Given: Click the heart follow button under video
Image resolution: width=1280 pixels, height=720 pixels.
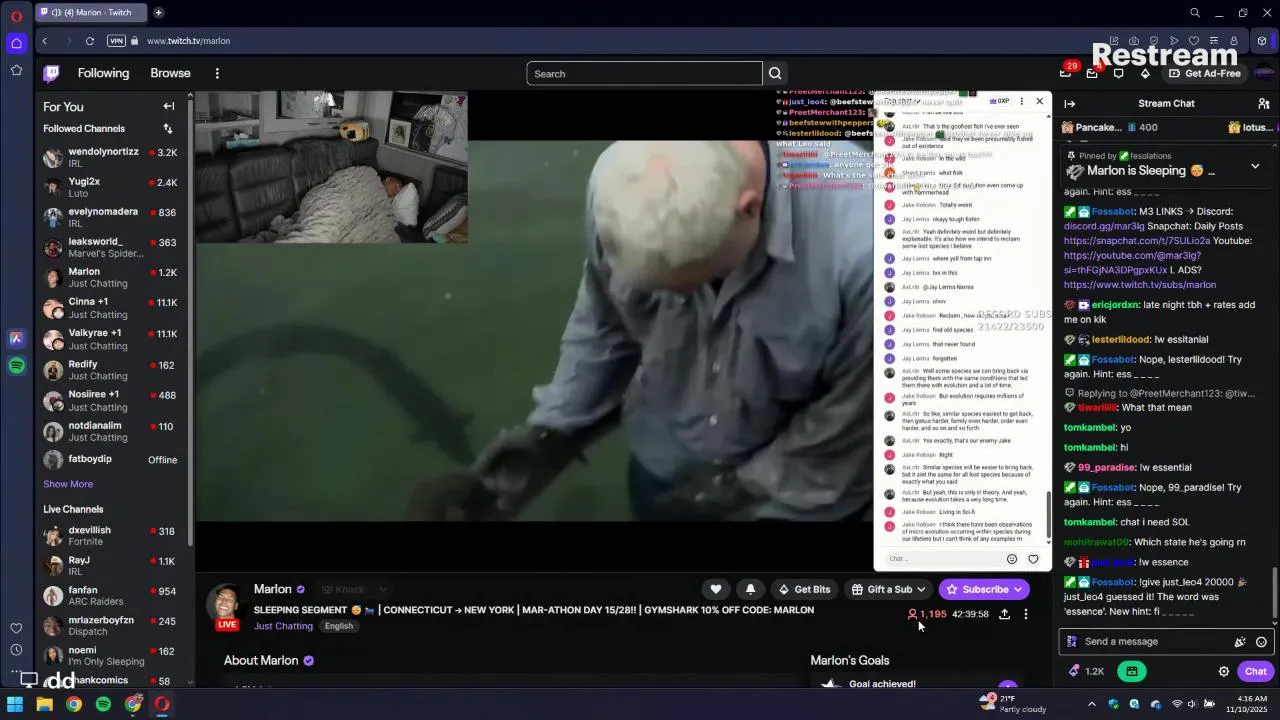Looking at the screenshot, I should tap(716, 590).
